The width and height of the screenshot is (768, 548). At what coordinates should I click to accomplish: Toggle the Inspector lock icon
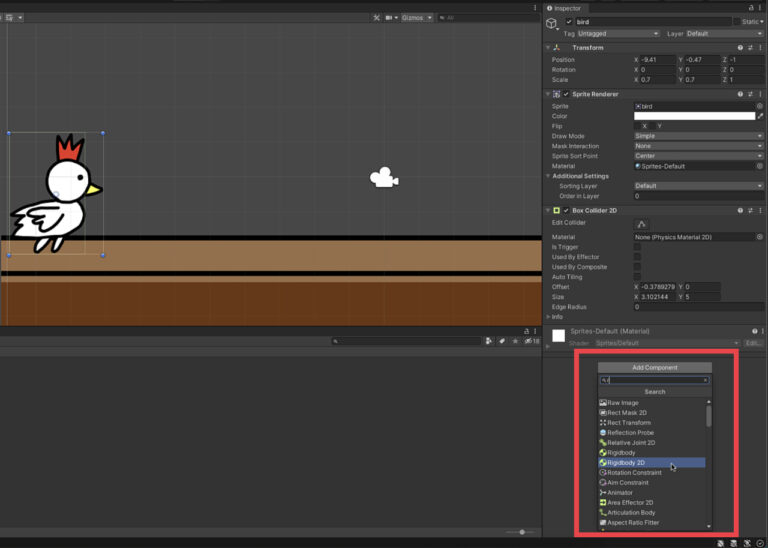click(x=751, y=8)
